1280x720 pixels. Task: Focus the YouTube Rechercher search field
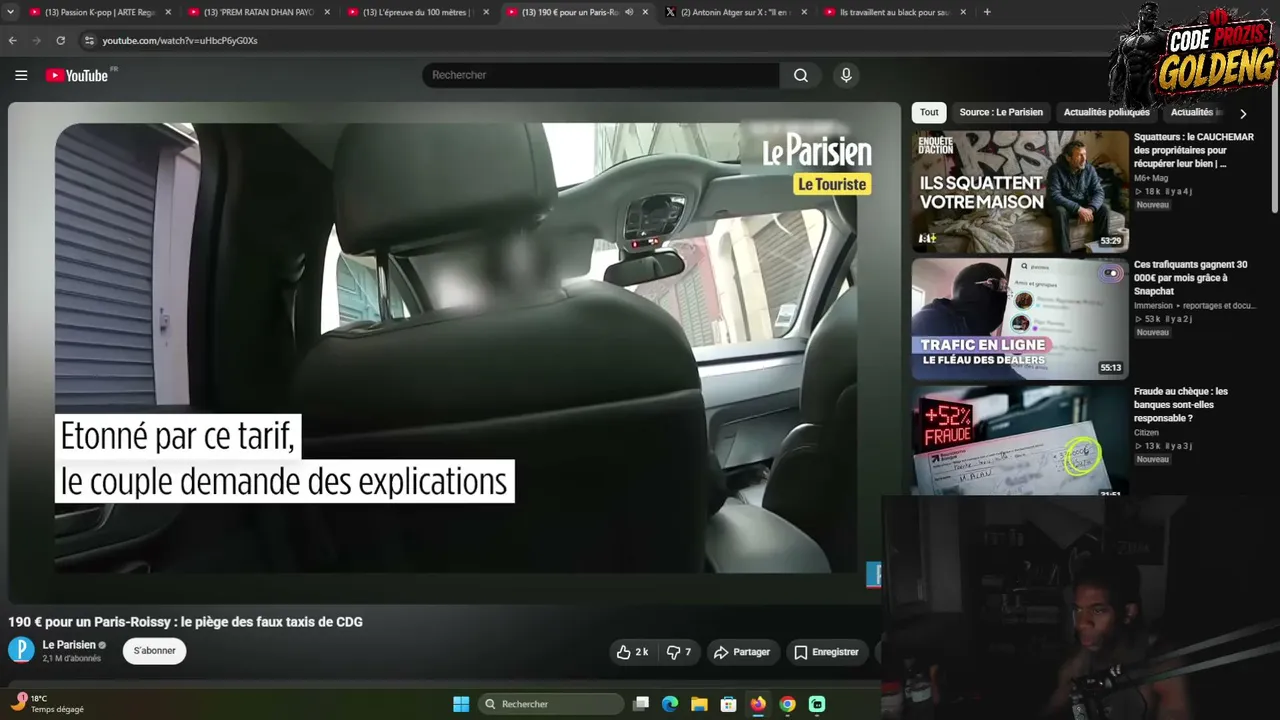tap(601, 75)
